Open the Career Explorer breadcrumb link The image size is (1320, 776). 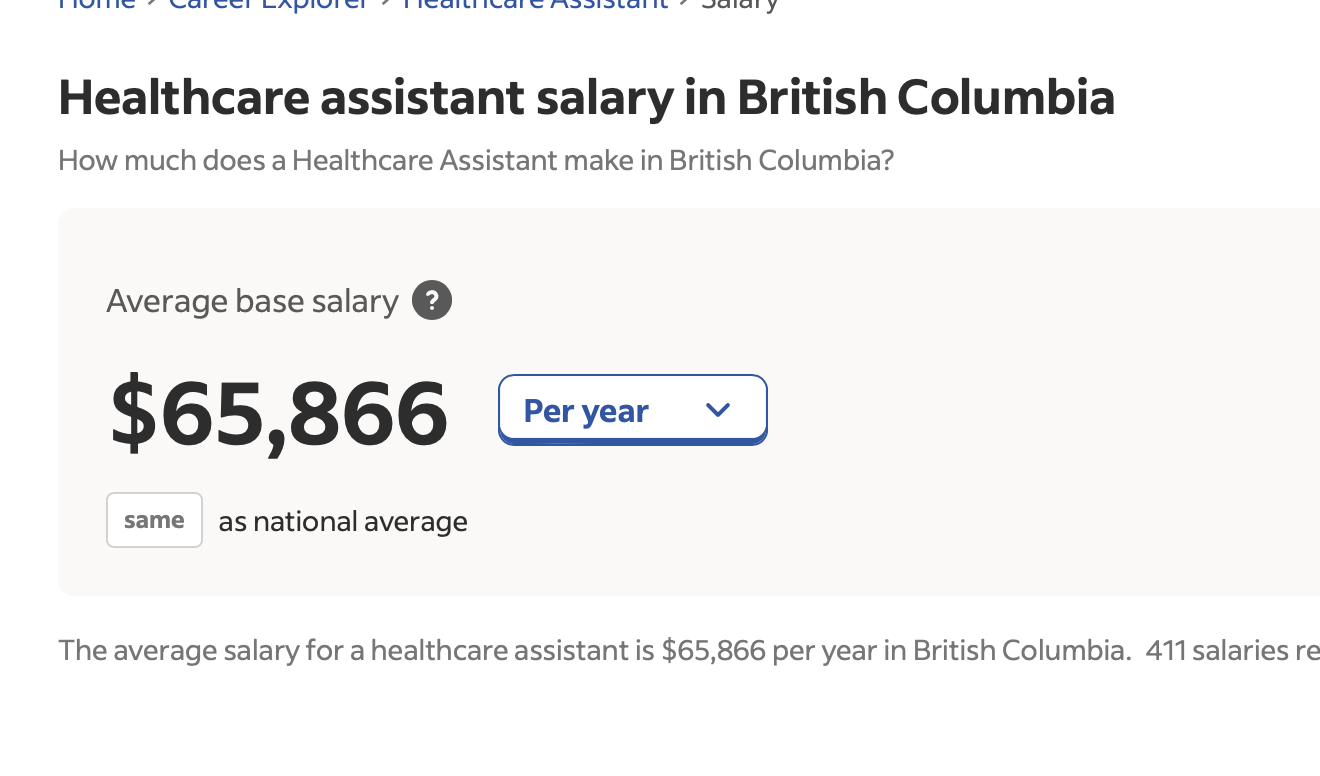point(269,5)
